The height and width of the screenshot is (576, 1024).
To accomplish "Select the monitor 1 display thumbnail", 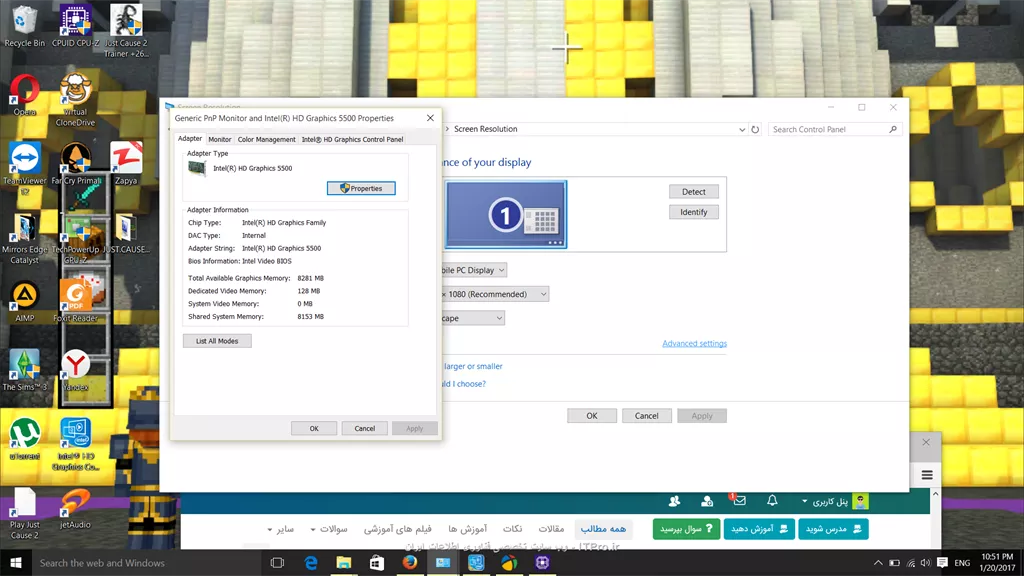I will (x=506, y=214).
